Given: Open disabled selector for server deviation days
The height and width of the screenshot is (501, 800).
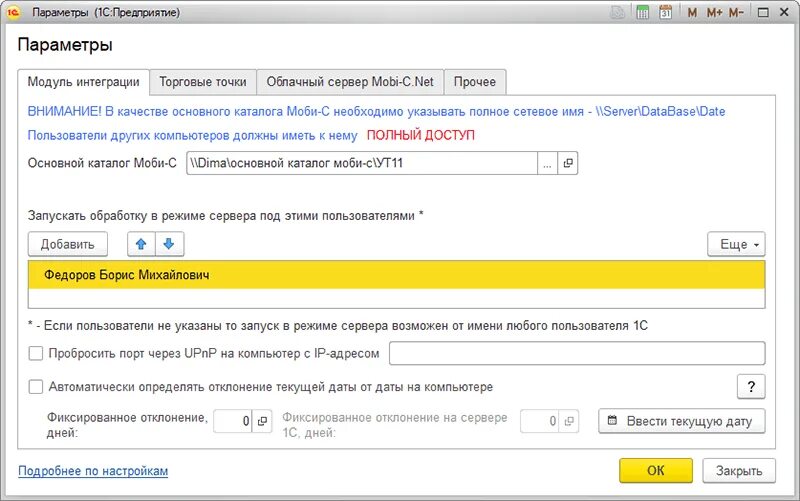Looking at the screenshot, I should [569, 421].
